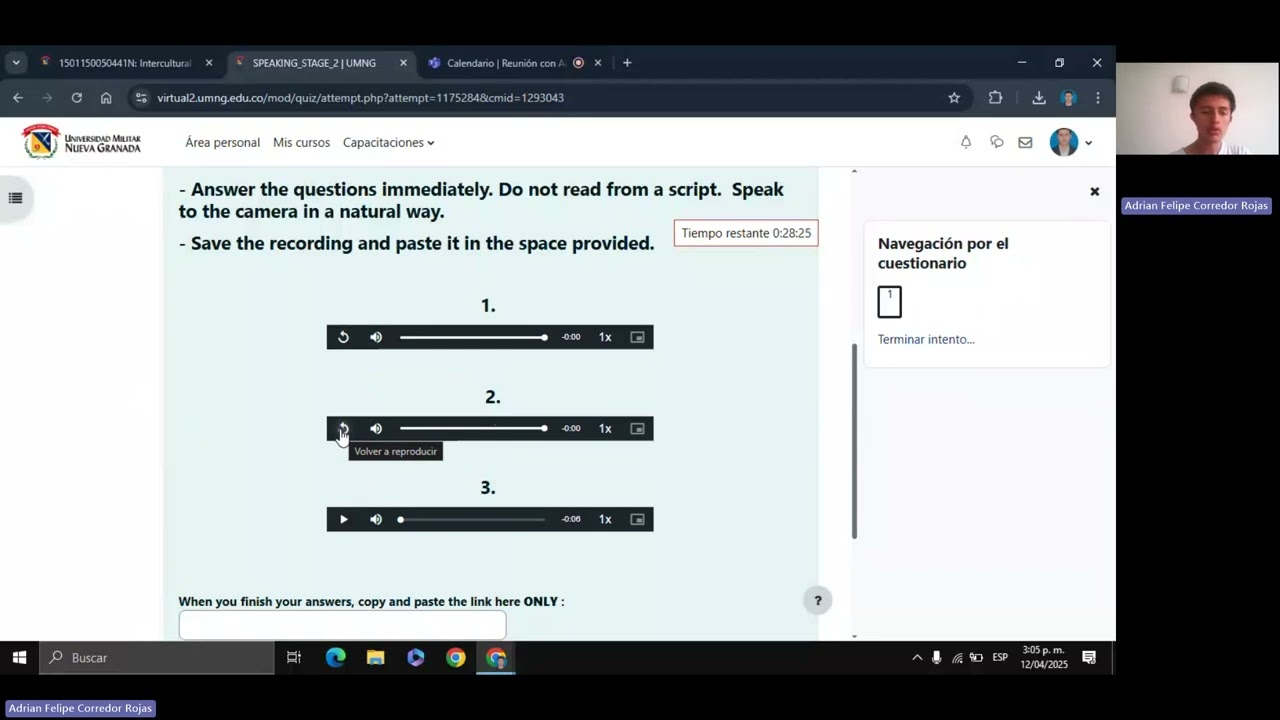The image size is (1280, 720).
Task: Click Terminar intento link
Action: pyautogui.click(x=926, y=339)
